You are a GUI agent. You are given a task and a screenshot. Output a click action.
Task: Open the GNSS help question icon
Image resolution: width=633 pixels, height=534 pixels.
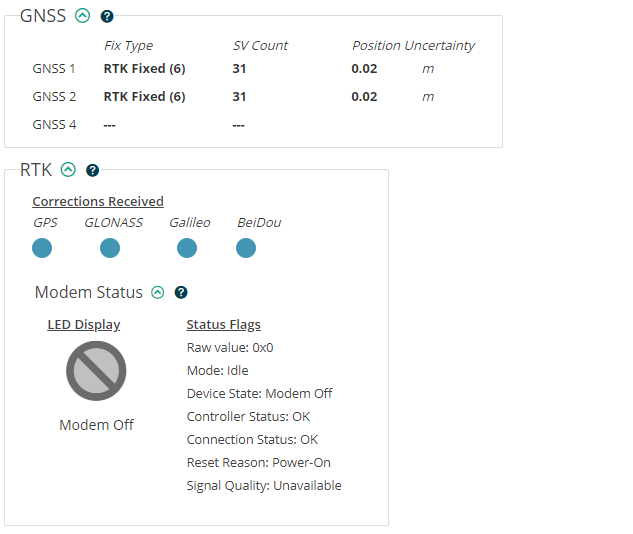(x=107, y=17)
